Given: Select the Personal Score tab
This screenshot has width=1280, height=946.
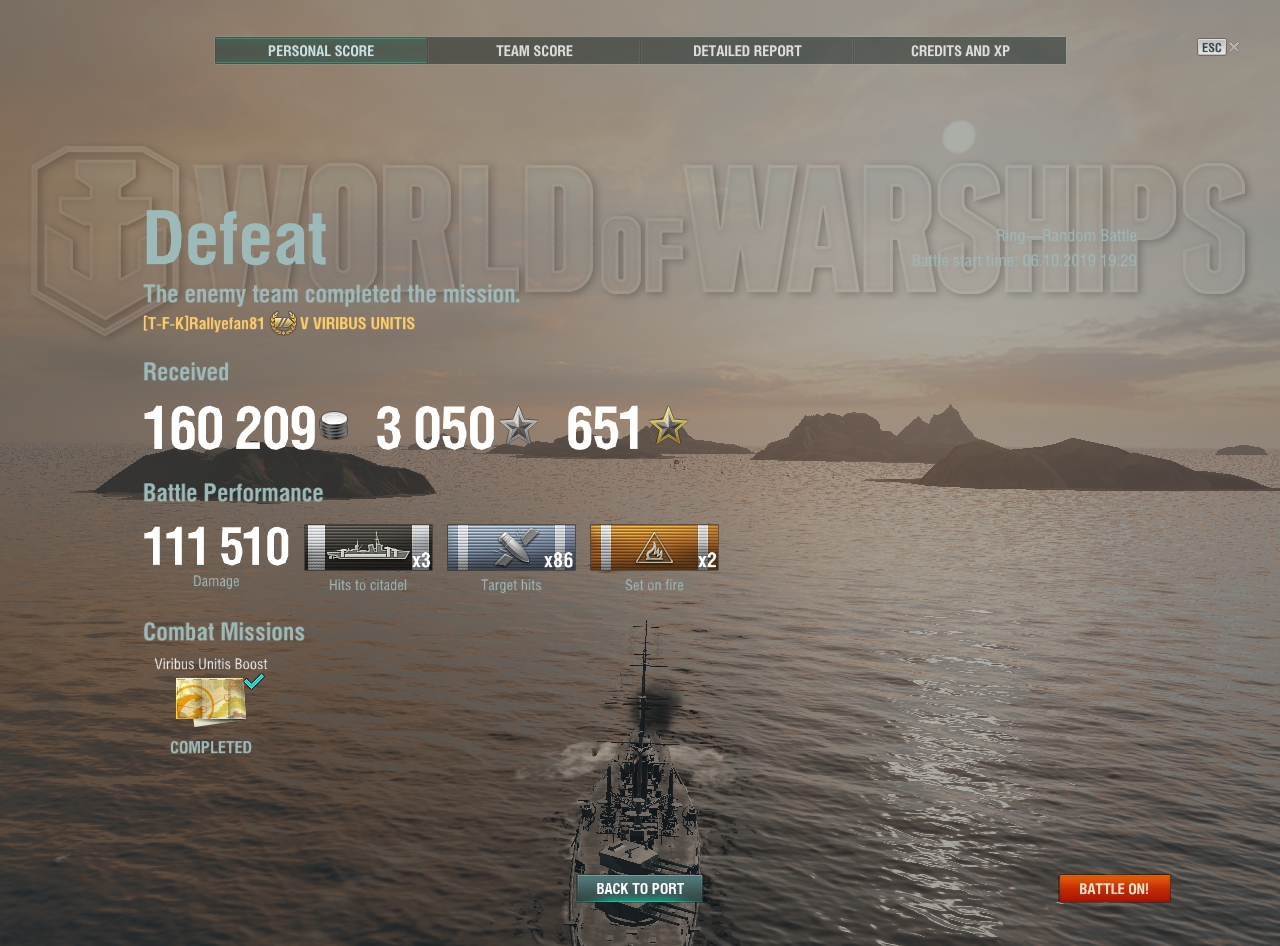Looking at the screenshot, I should pos(321,51).
